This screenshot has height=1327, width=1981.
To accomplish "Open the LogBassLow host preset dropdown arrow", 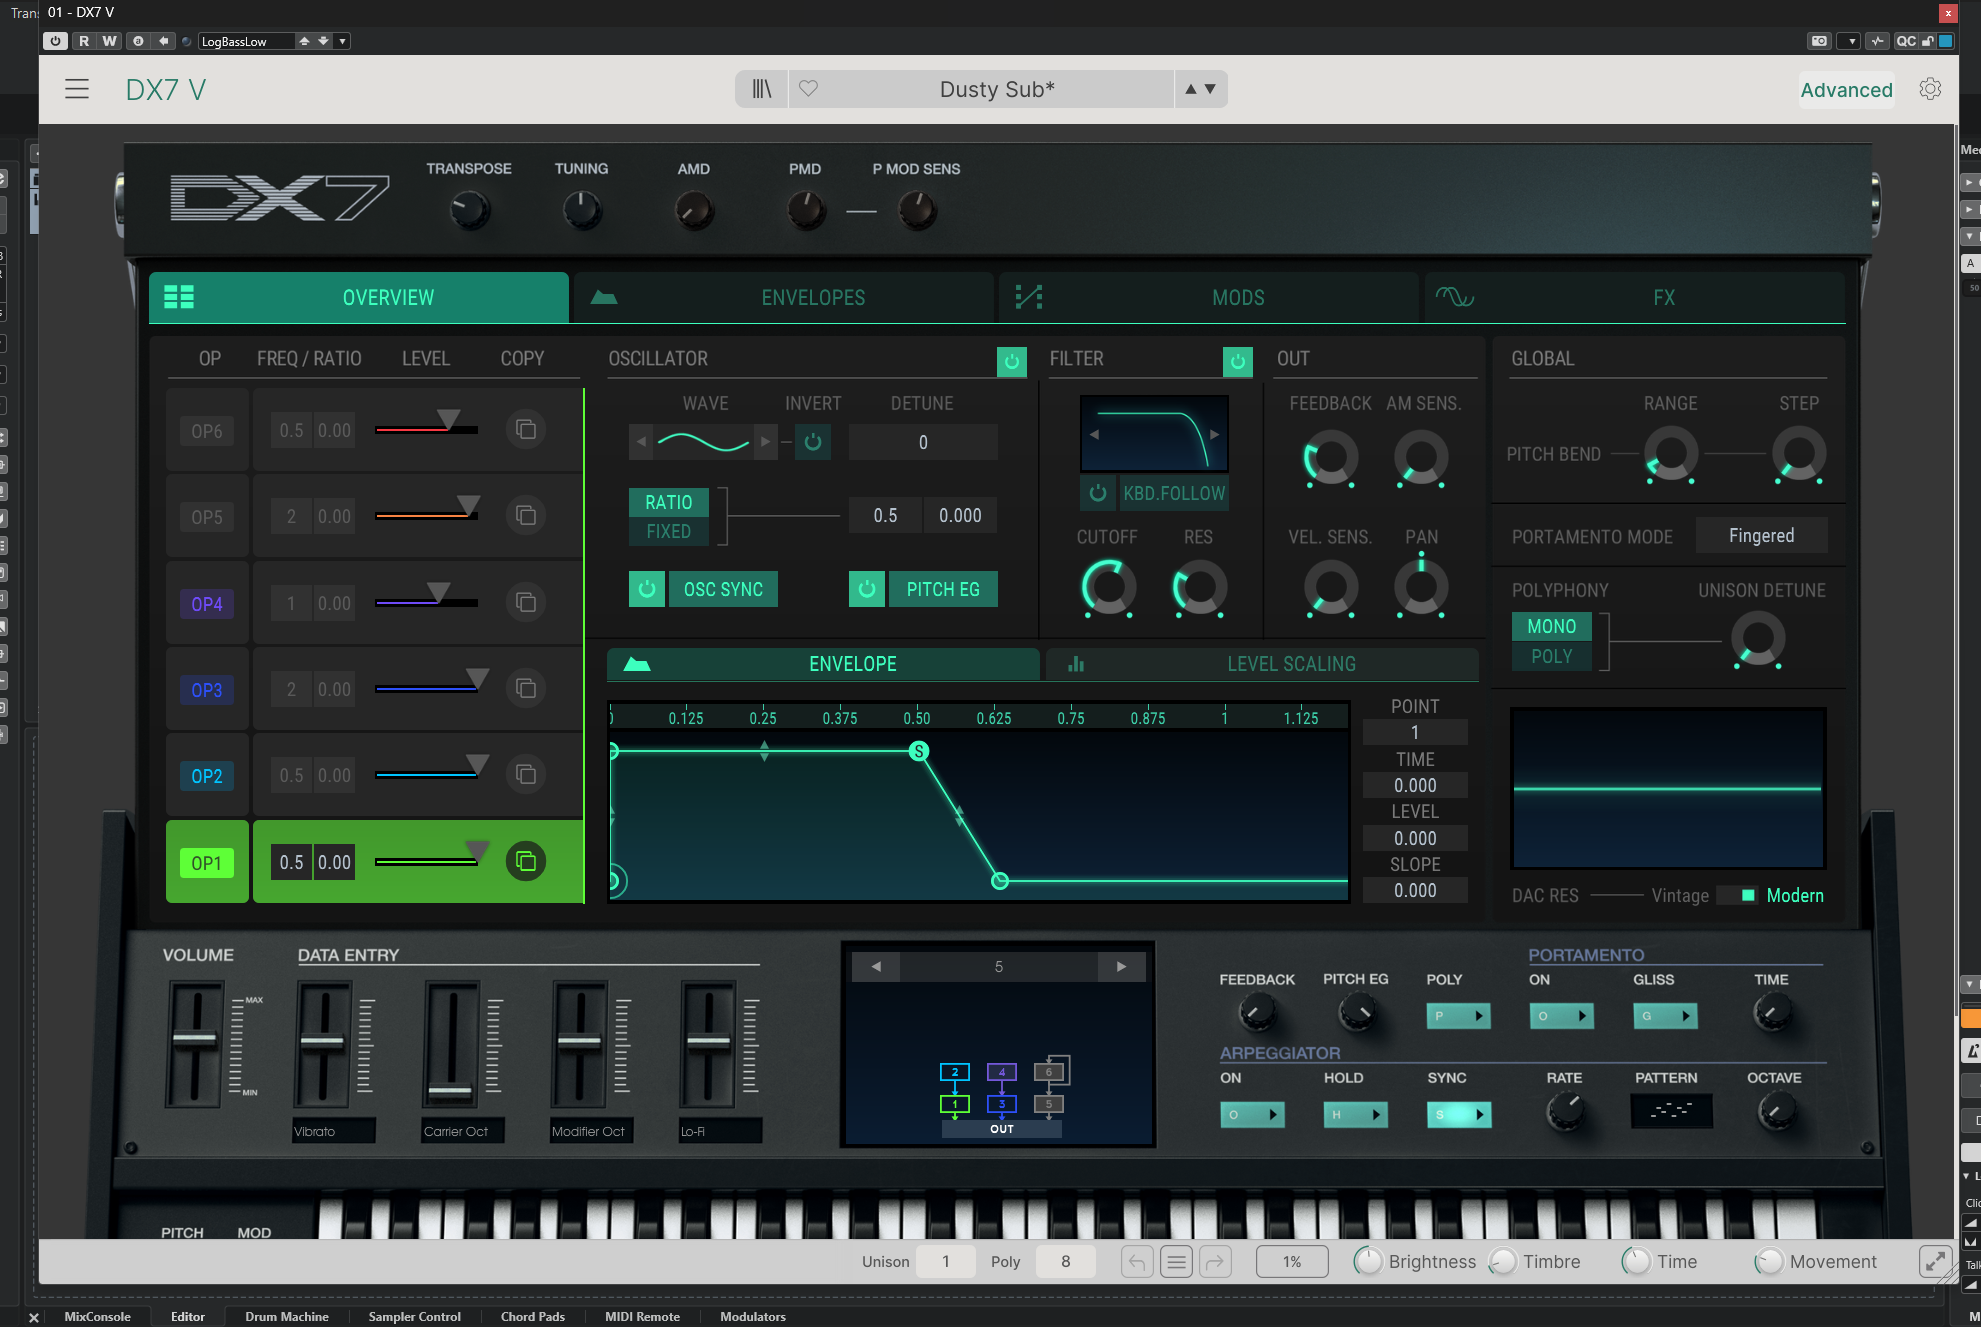I will [x=342, y=41].
